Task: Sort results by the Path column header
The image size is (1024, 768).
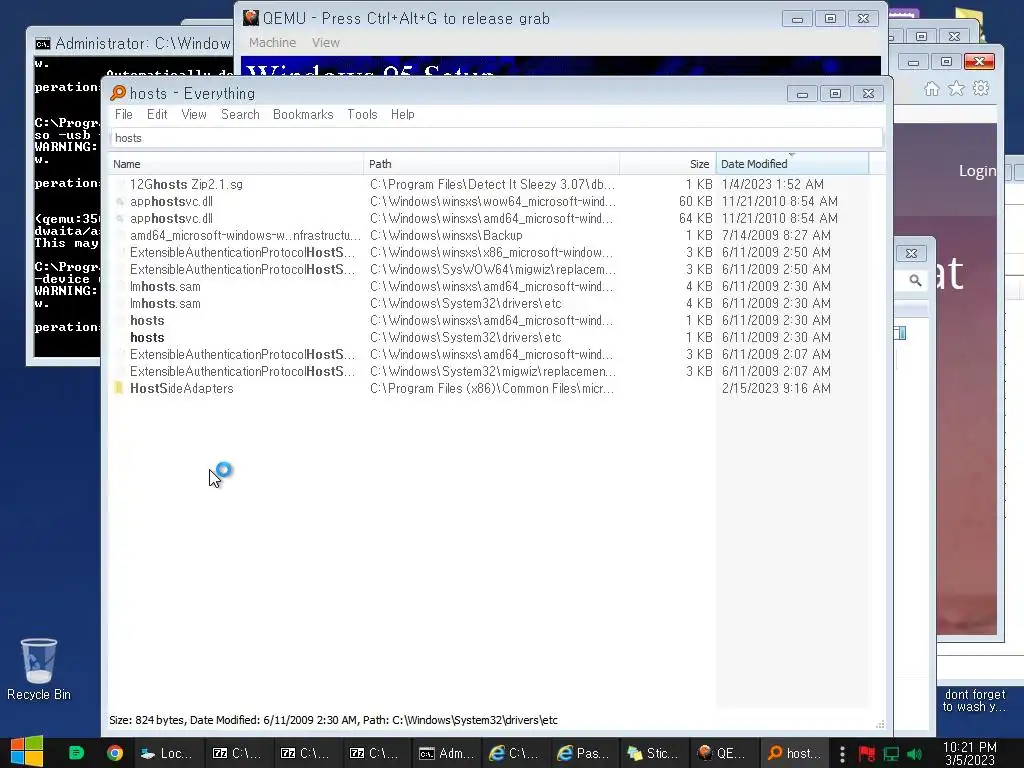Action: click(x=491, y=164)
